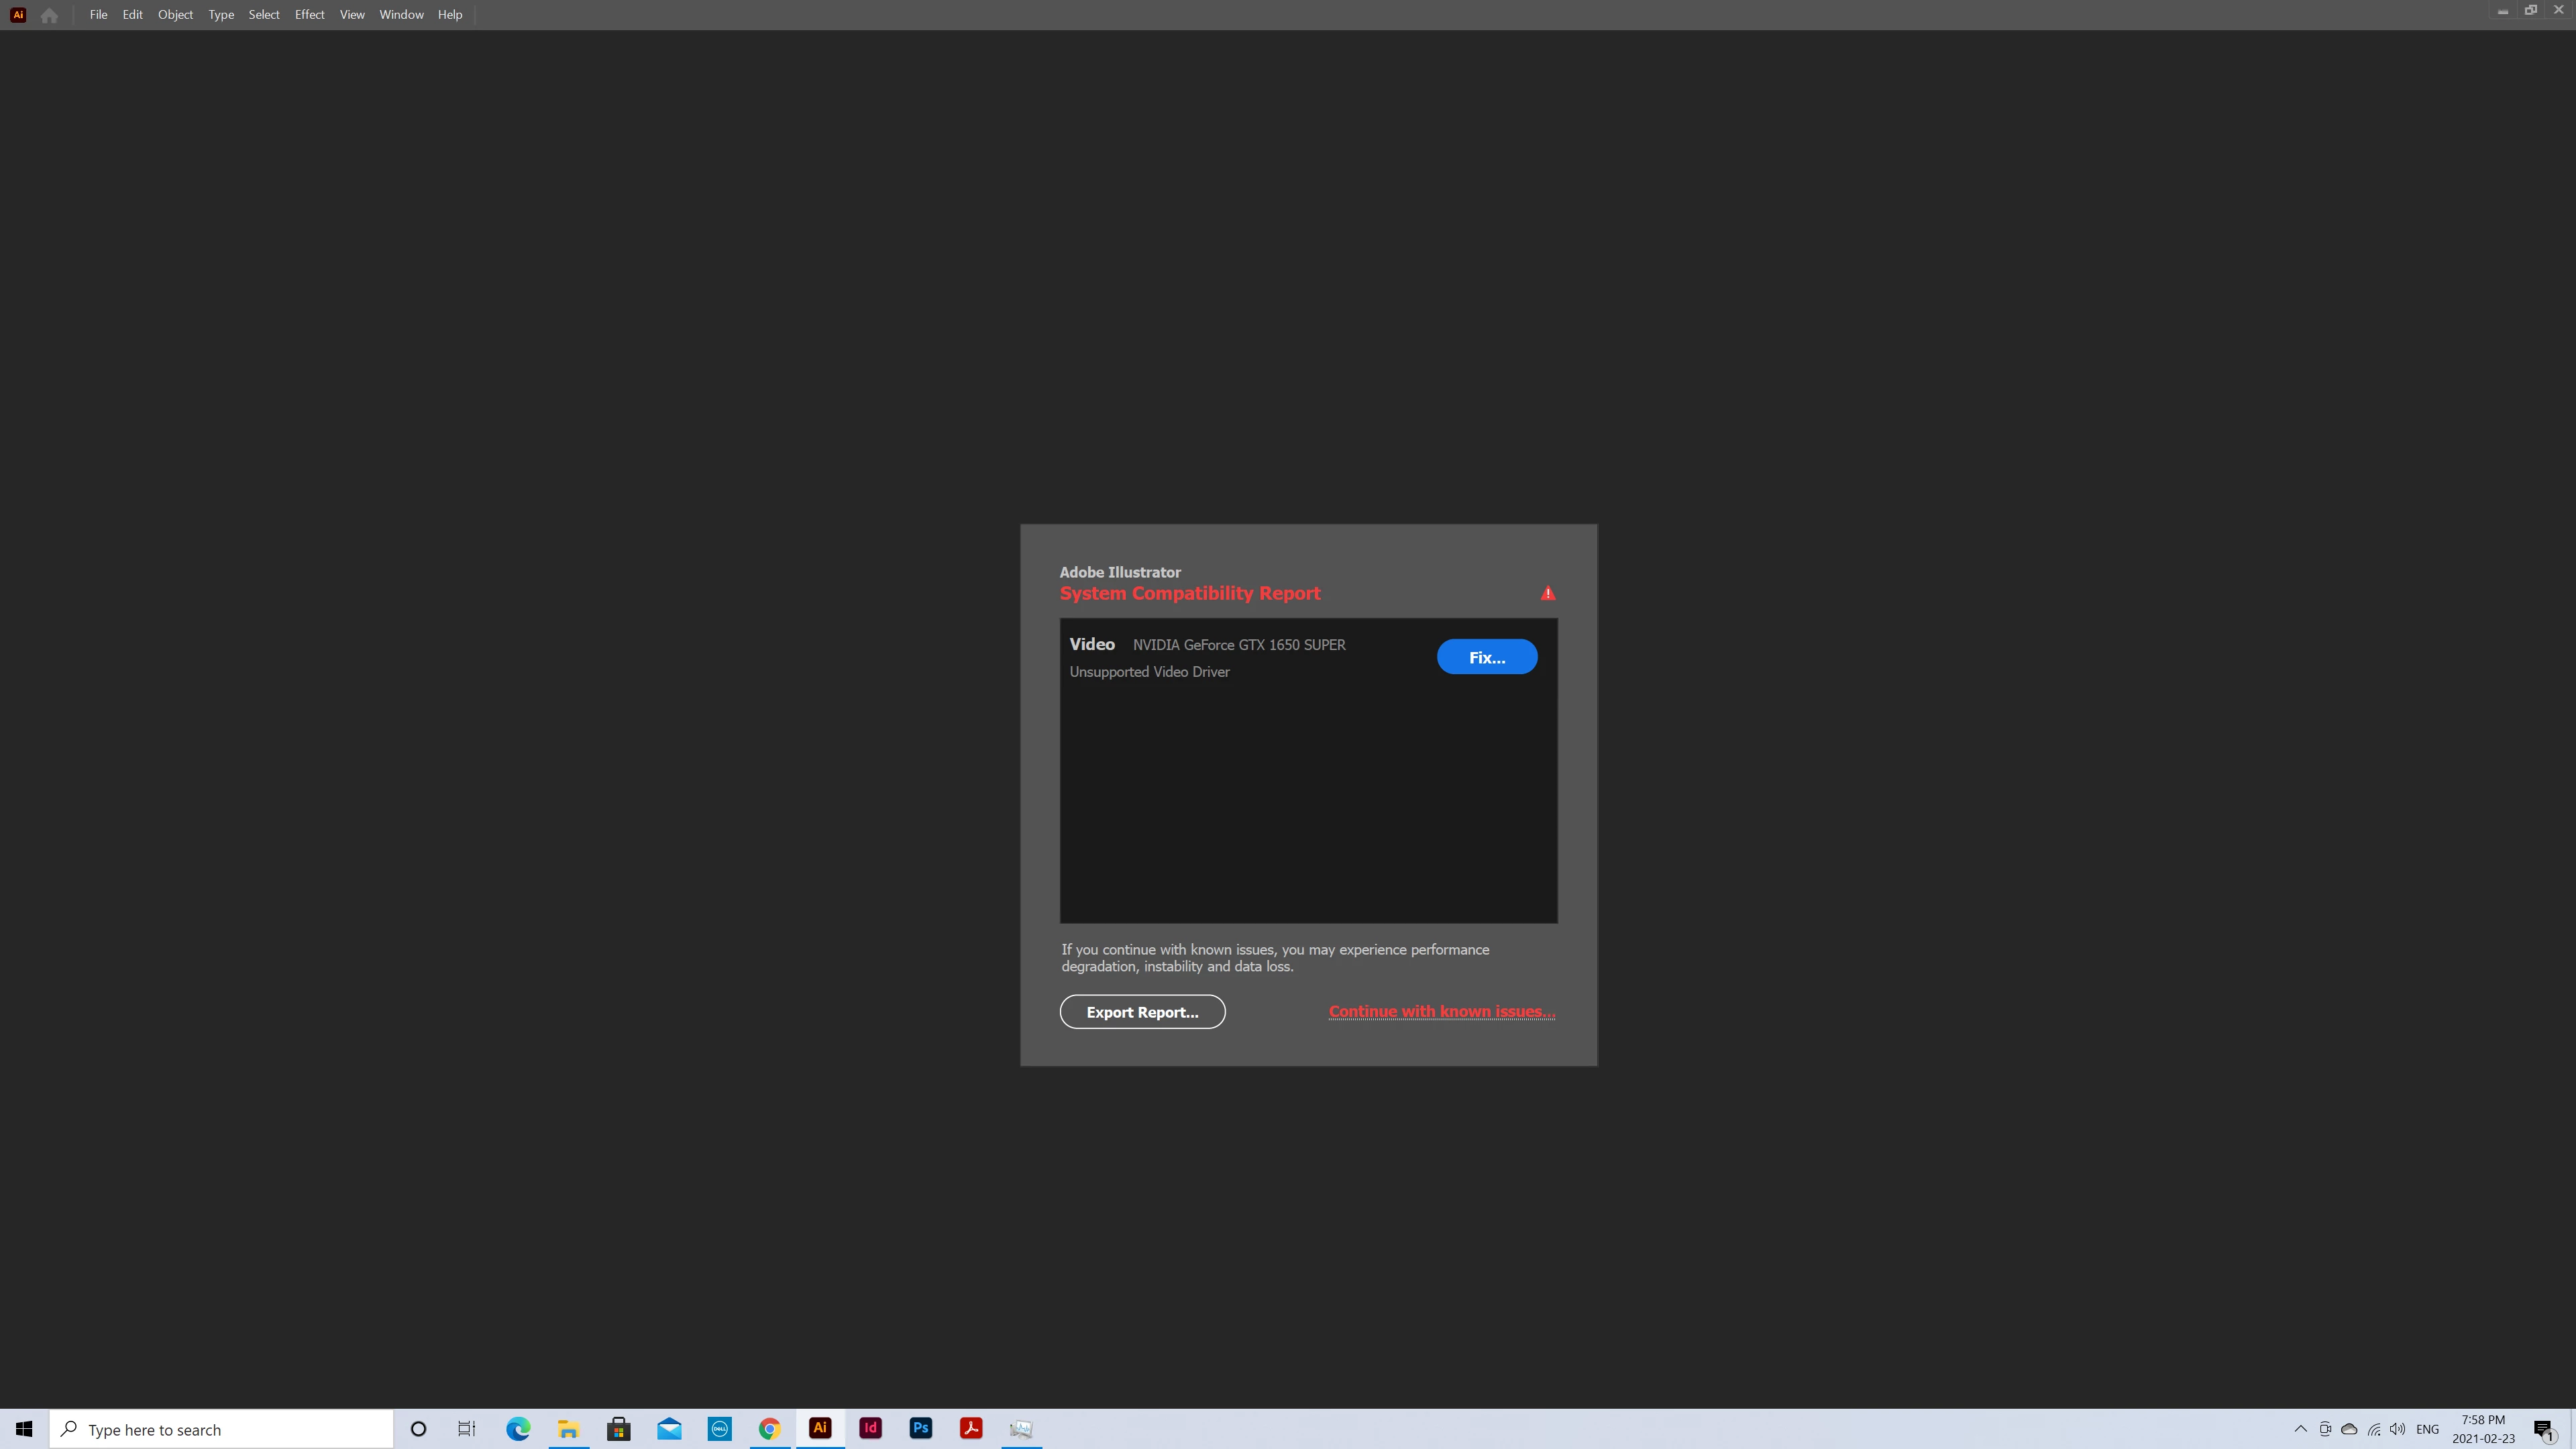Screen dimensions: 2576x1449
Task: Expand the hidden system tray icons
Action: 2300,1428
